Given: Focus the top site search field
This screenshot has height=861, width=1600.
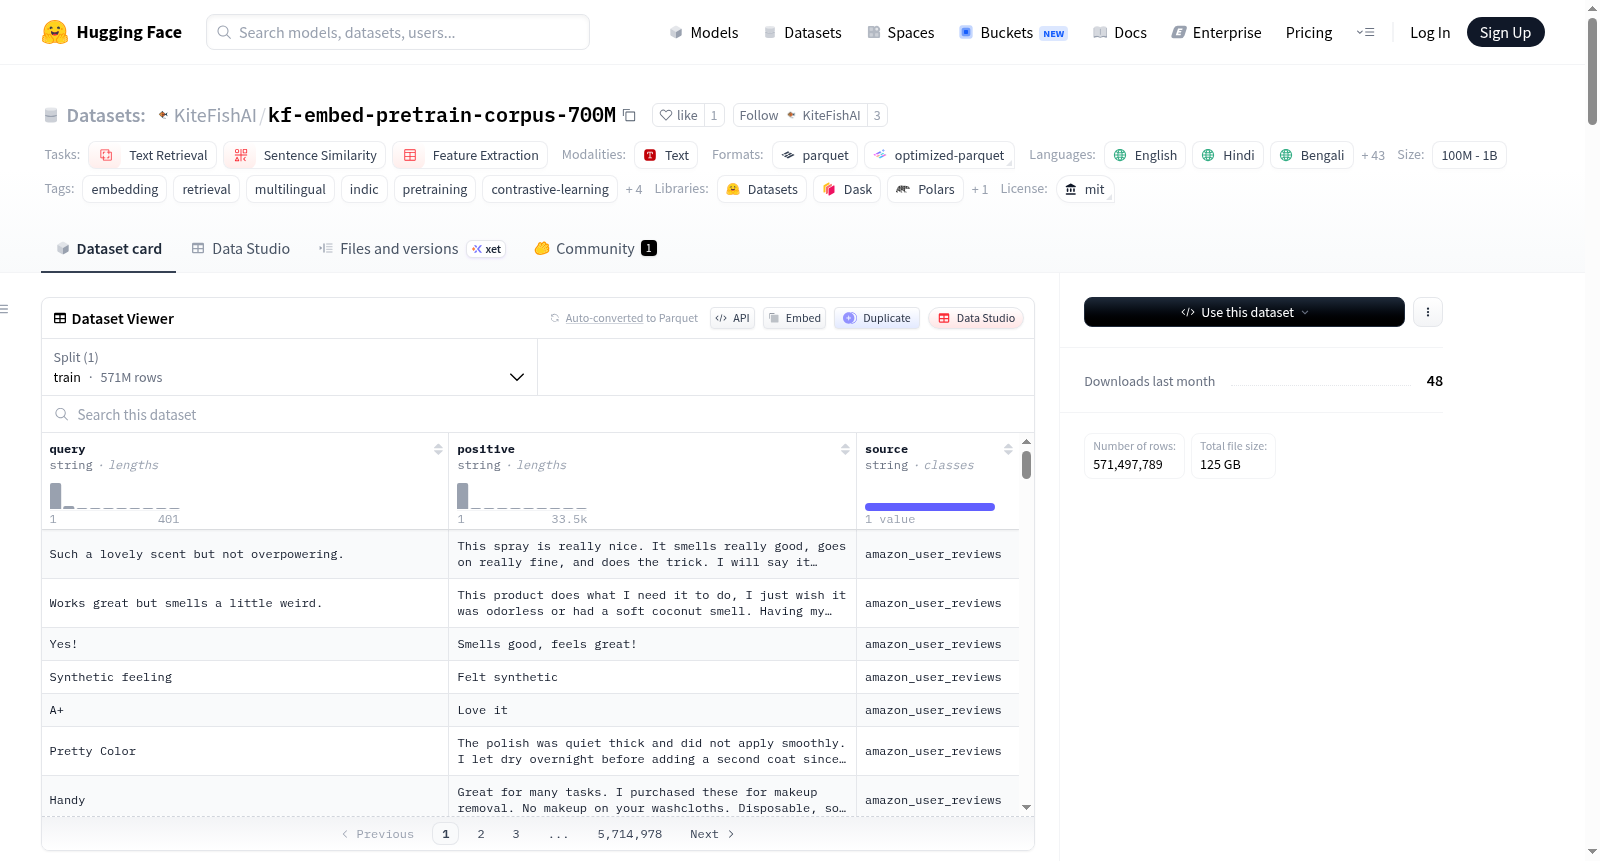Looking at the screenshot, I should coord(398,32).
